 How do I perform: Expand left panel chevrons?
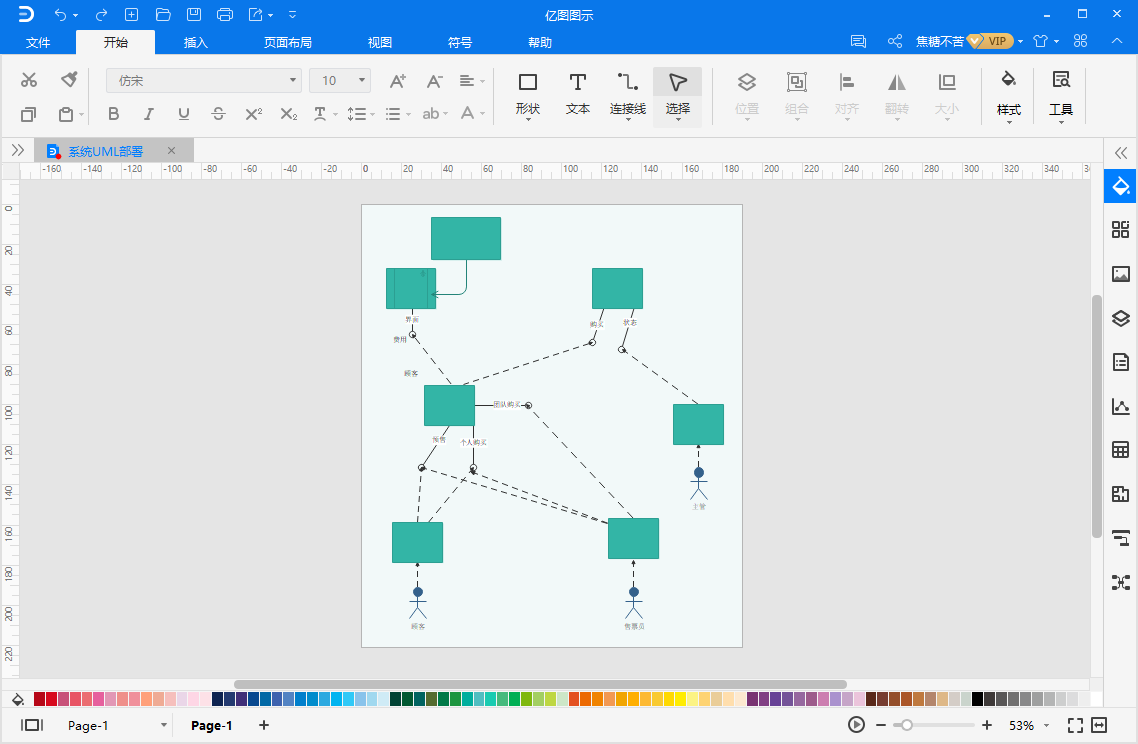click(x=18, y=150)
